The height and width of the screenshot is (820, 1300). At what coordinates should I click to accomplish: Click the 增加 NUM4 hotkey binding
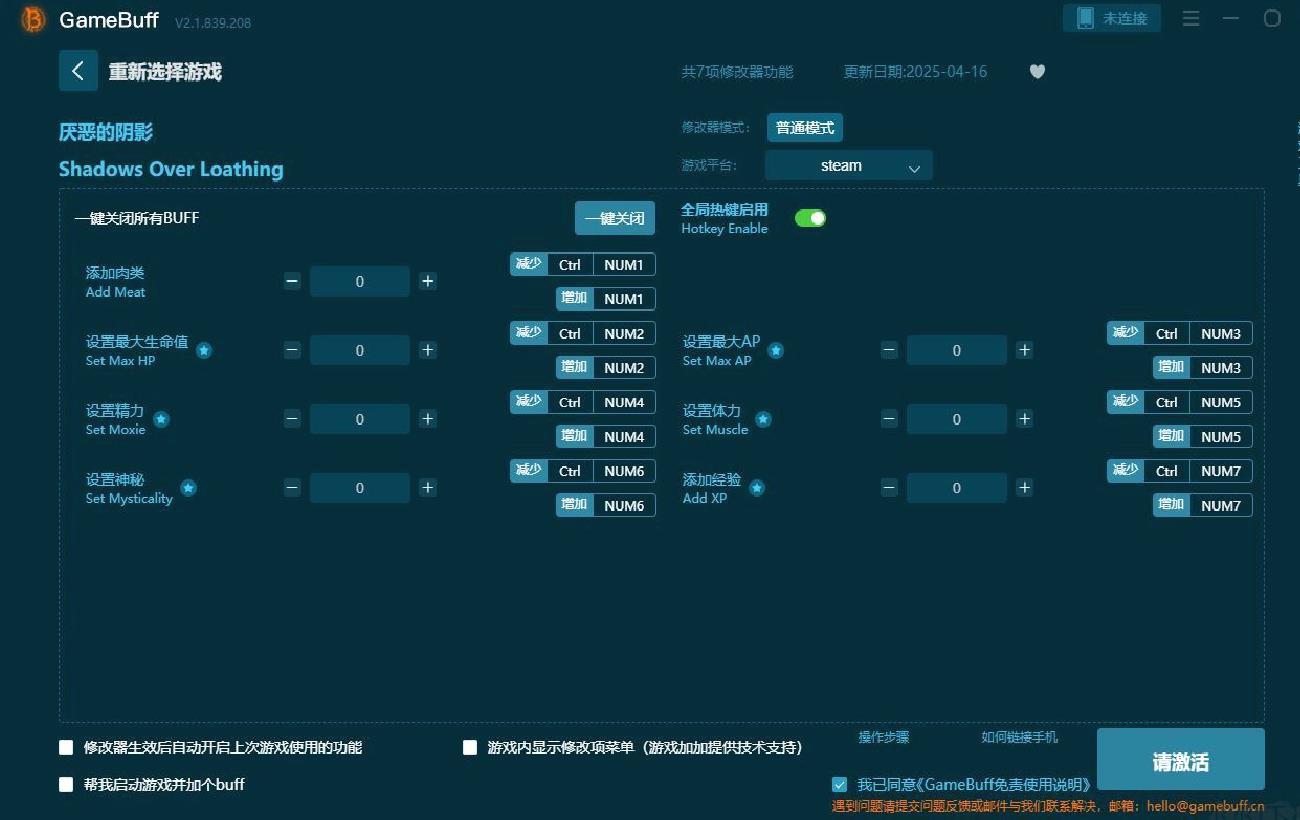(606, 437)
